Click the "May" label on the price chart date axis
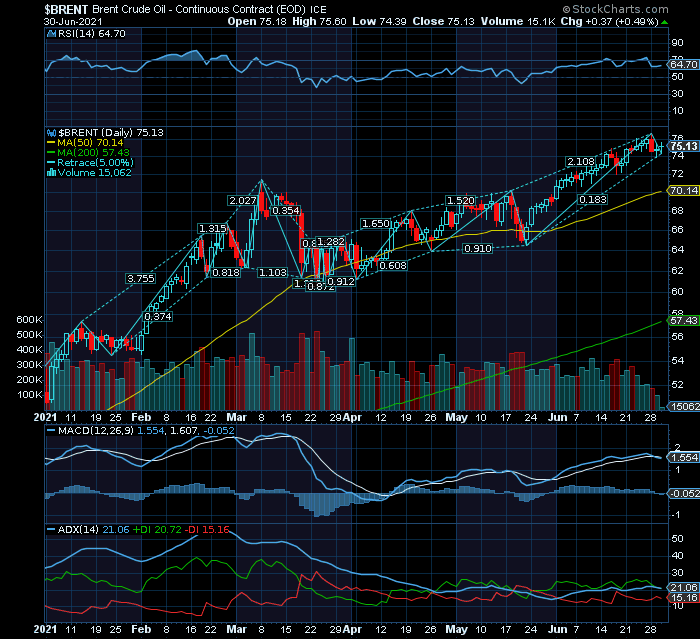 (456, 418)
